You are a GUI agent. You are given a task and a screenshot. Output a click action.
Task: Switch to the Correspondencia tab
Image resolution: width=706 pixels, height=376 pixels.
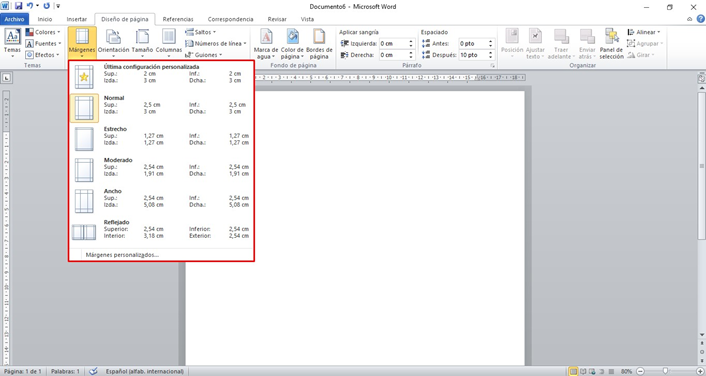coord(231,19)
